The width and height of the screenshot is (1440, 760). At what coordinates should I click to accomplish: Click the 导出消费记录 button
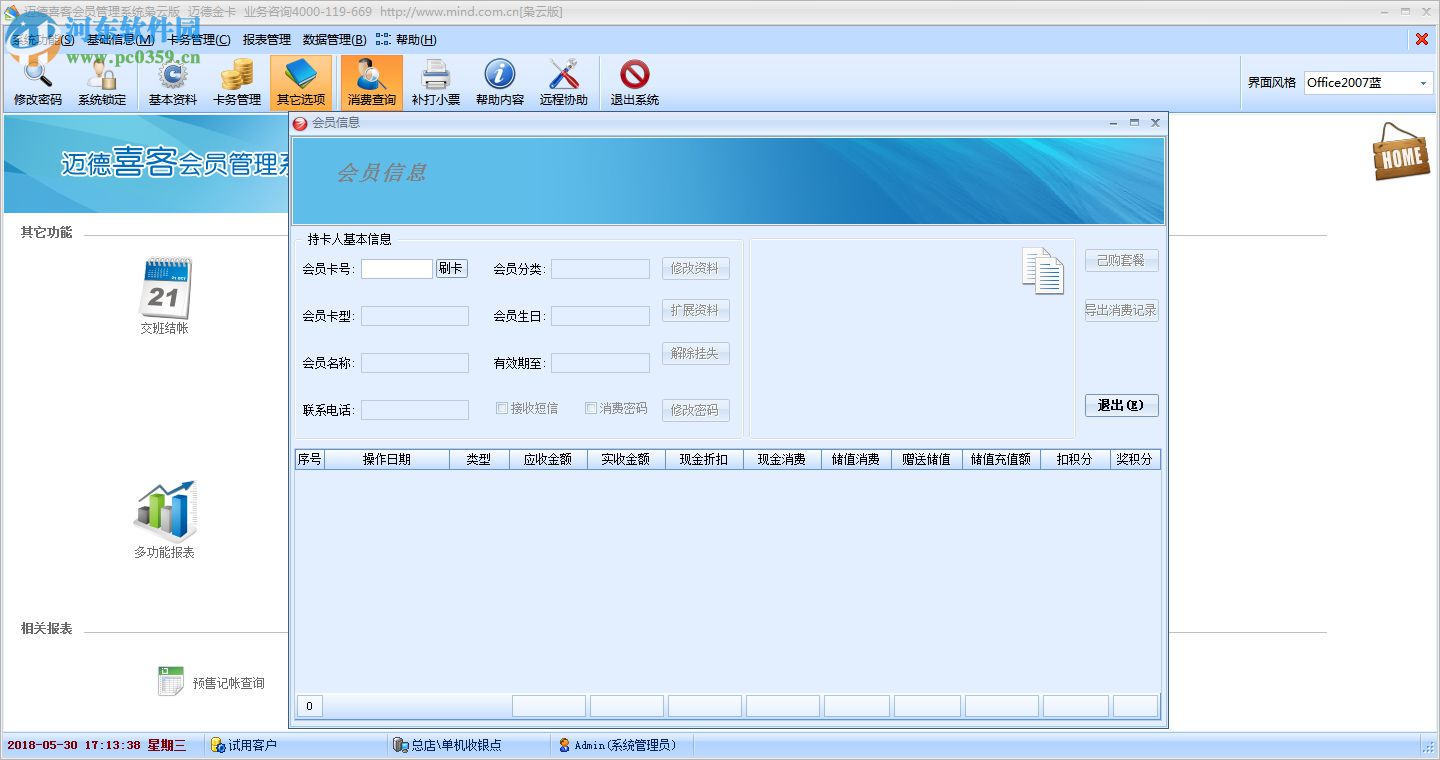pos(1121,310)
